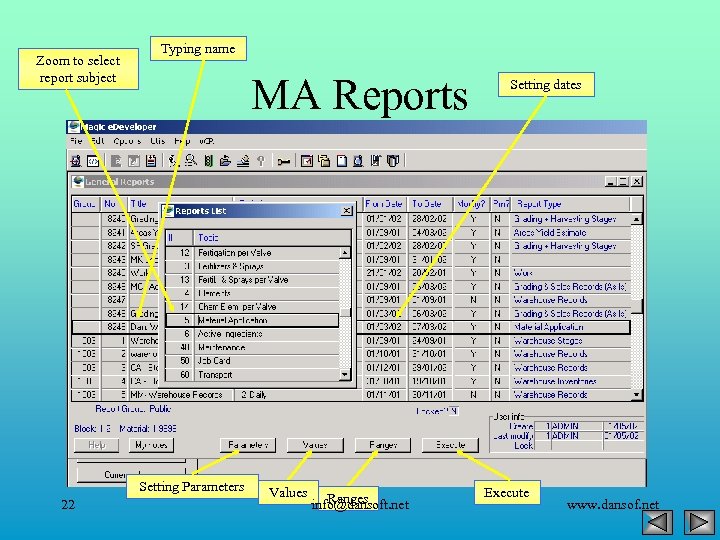Click the magnifying glass zoom toolbar icon
720x540 pixels.
(x=191, y=161)
